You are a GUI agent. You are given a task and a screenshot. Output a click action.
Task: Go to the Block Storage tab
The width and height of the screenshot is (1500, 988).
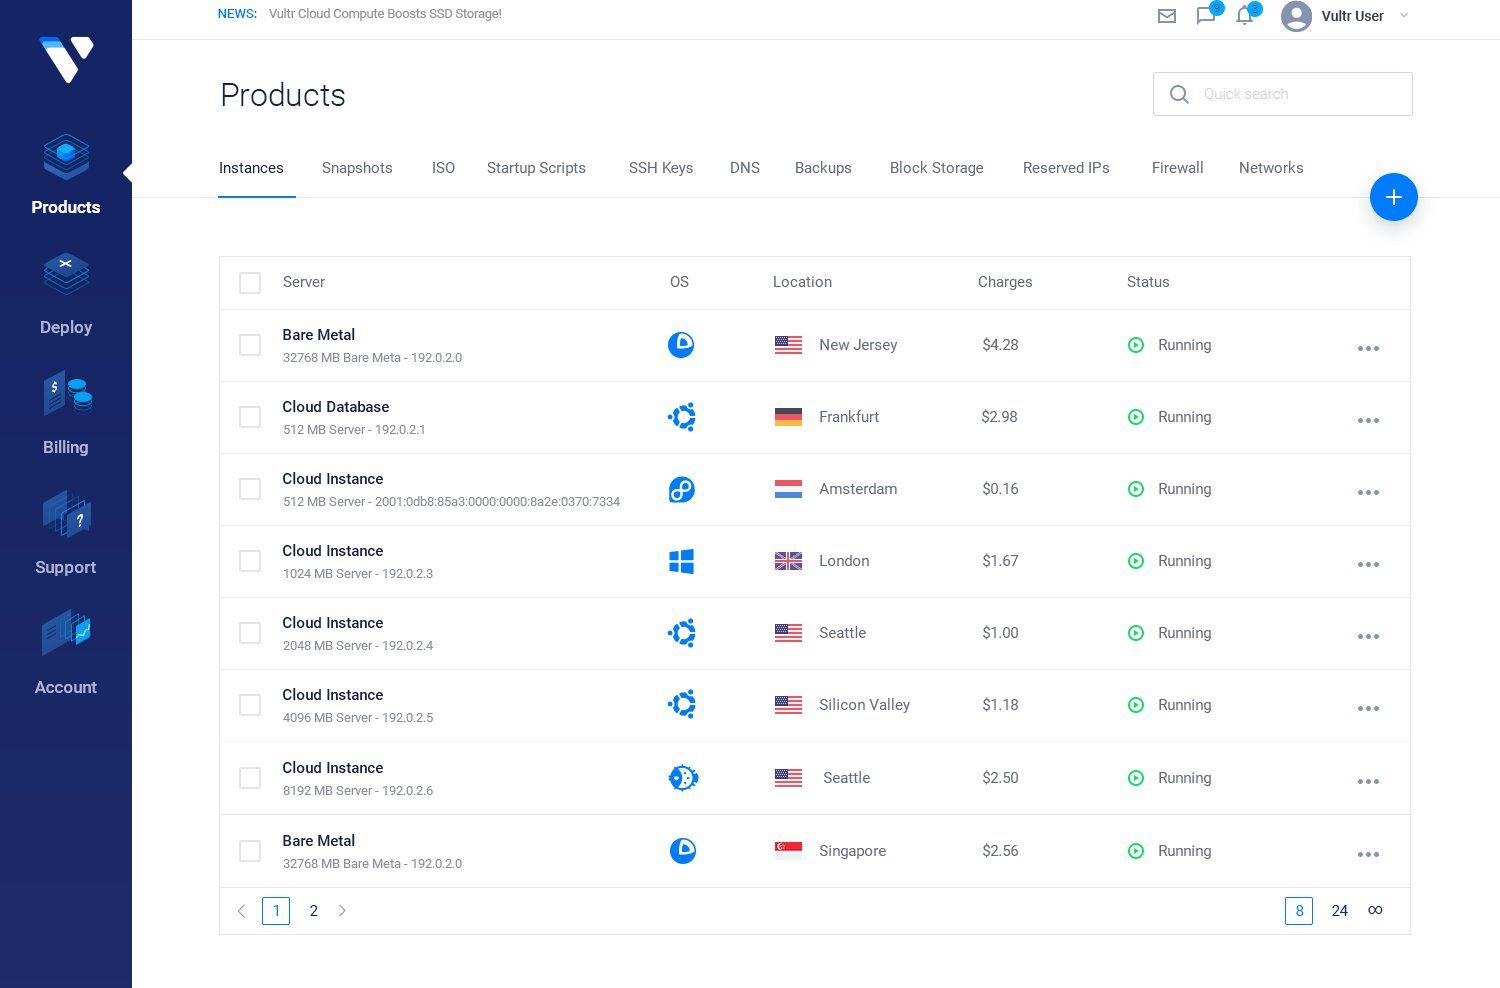pos(937,168)
